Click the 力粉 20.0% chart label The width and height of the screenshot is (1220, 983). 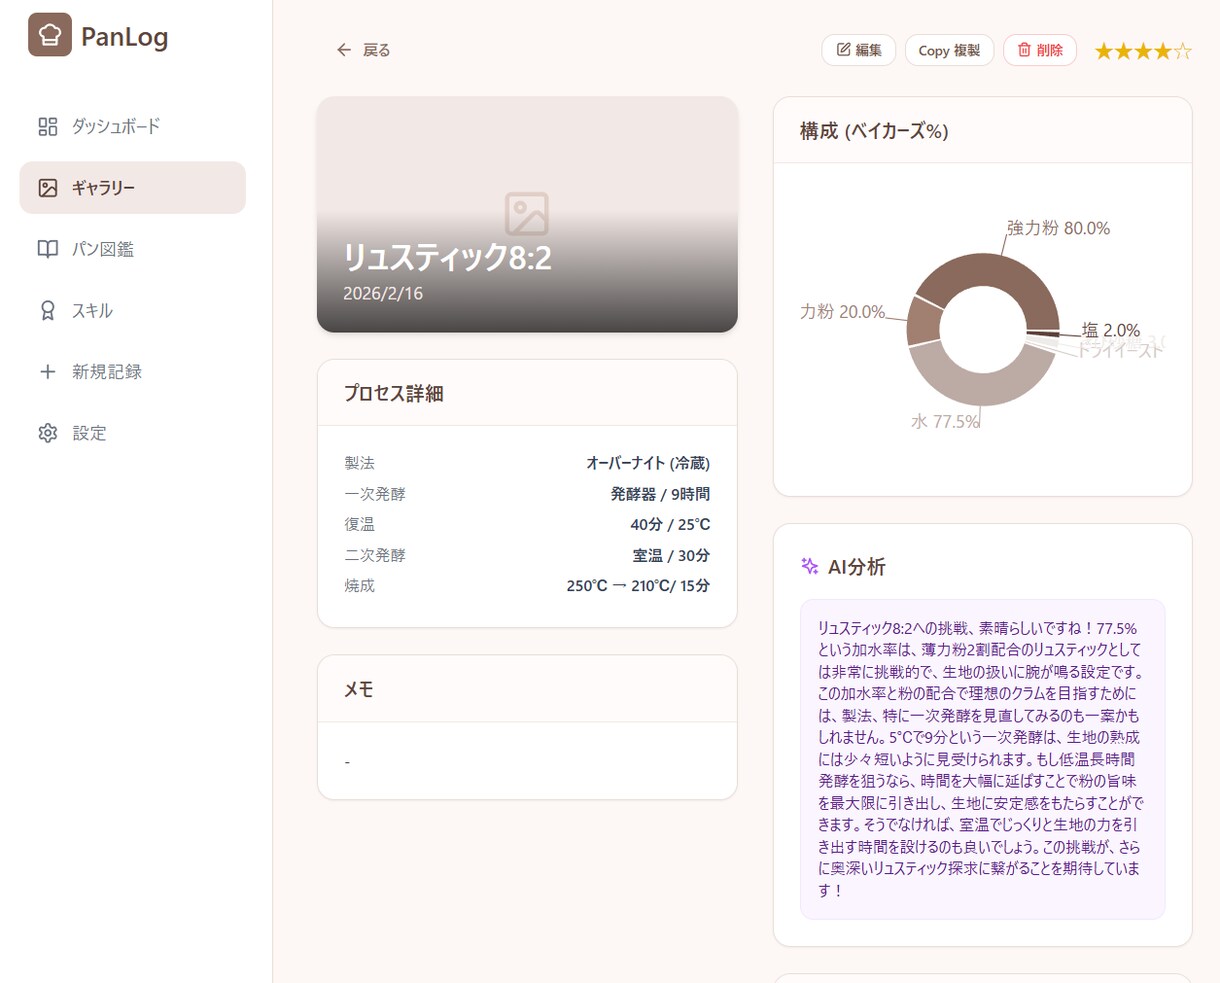click(843, 312)
